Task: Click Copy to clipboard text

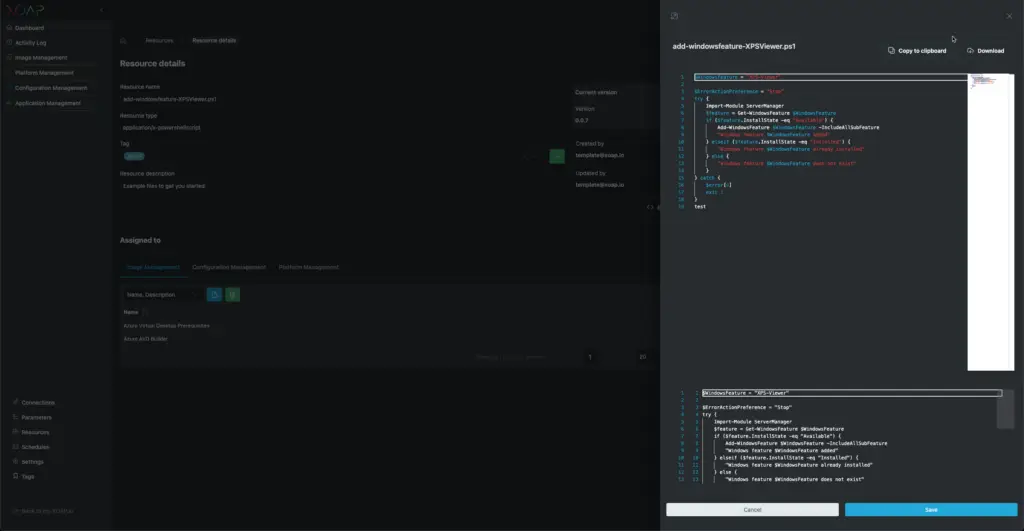Action: (922, 51)
